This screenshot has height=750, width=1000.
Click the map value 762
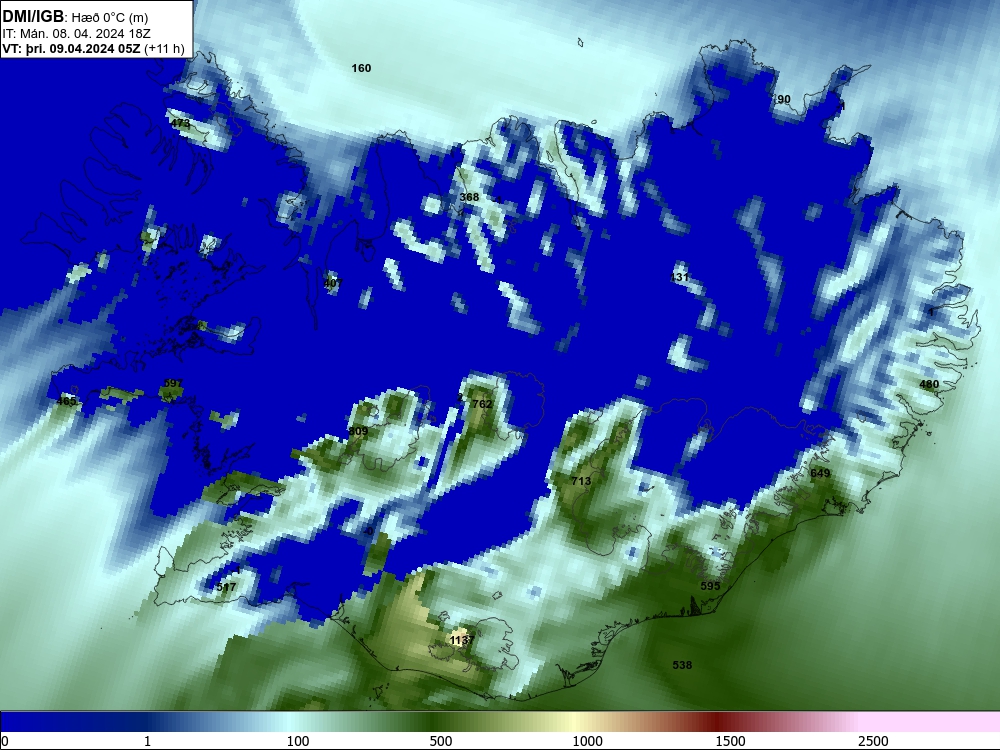482,404
